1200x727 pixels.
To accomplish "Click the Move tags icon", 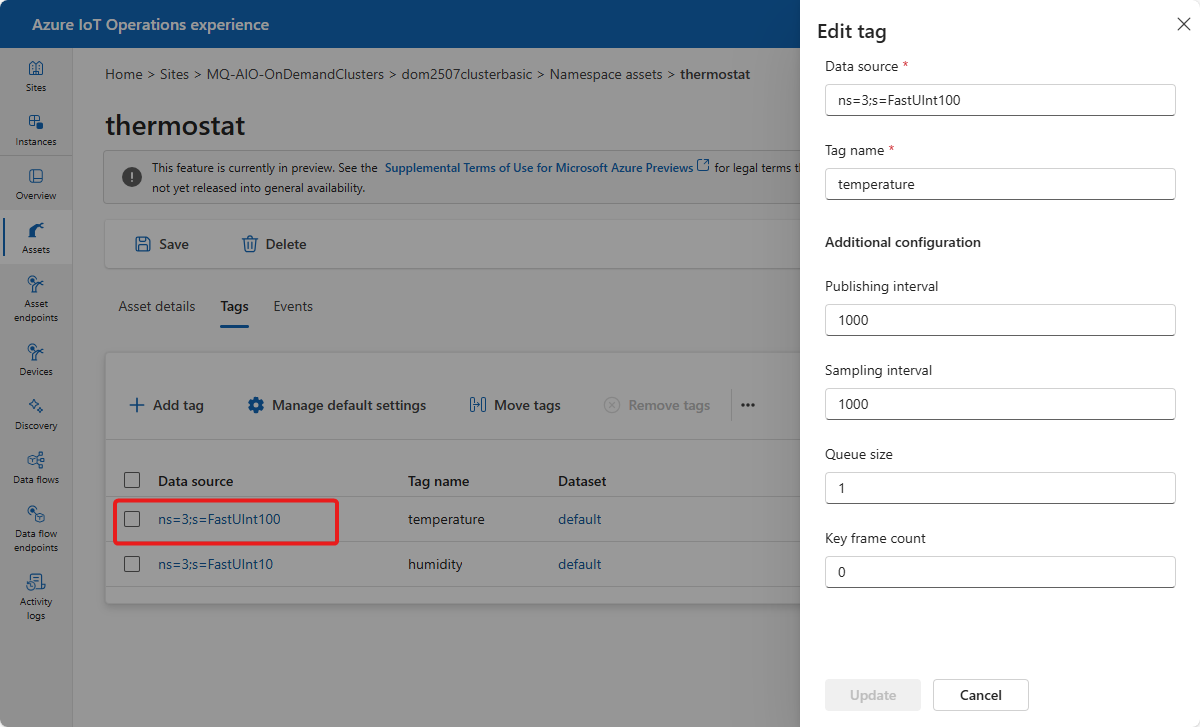I will (x=478, y=405).
